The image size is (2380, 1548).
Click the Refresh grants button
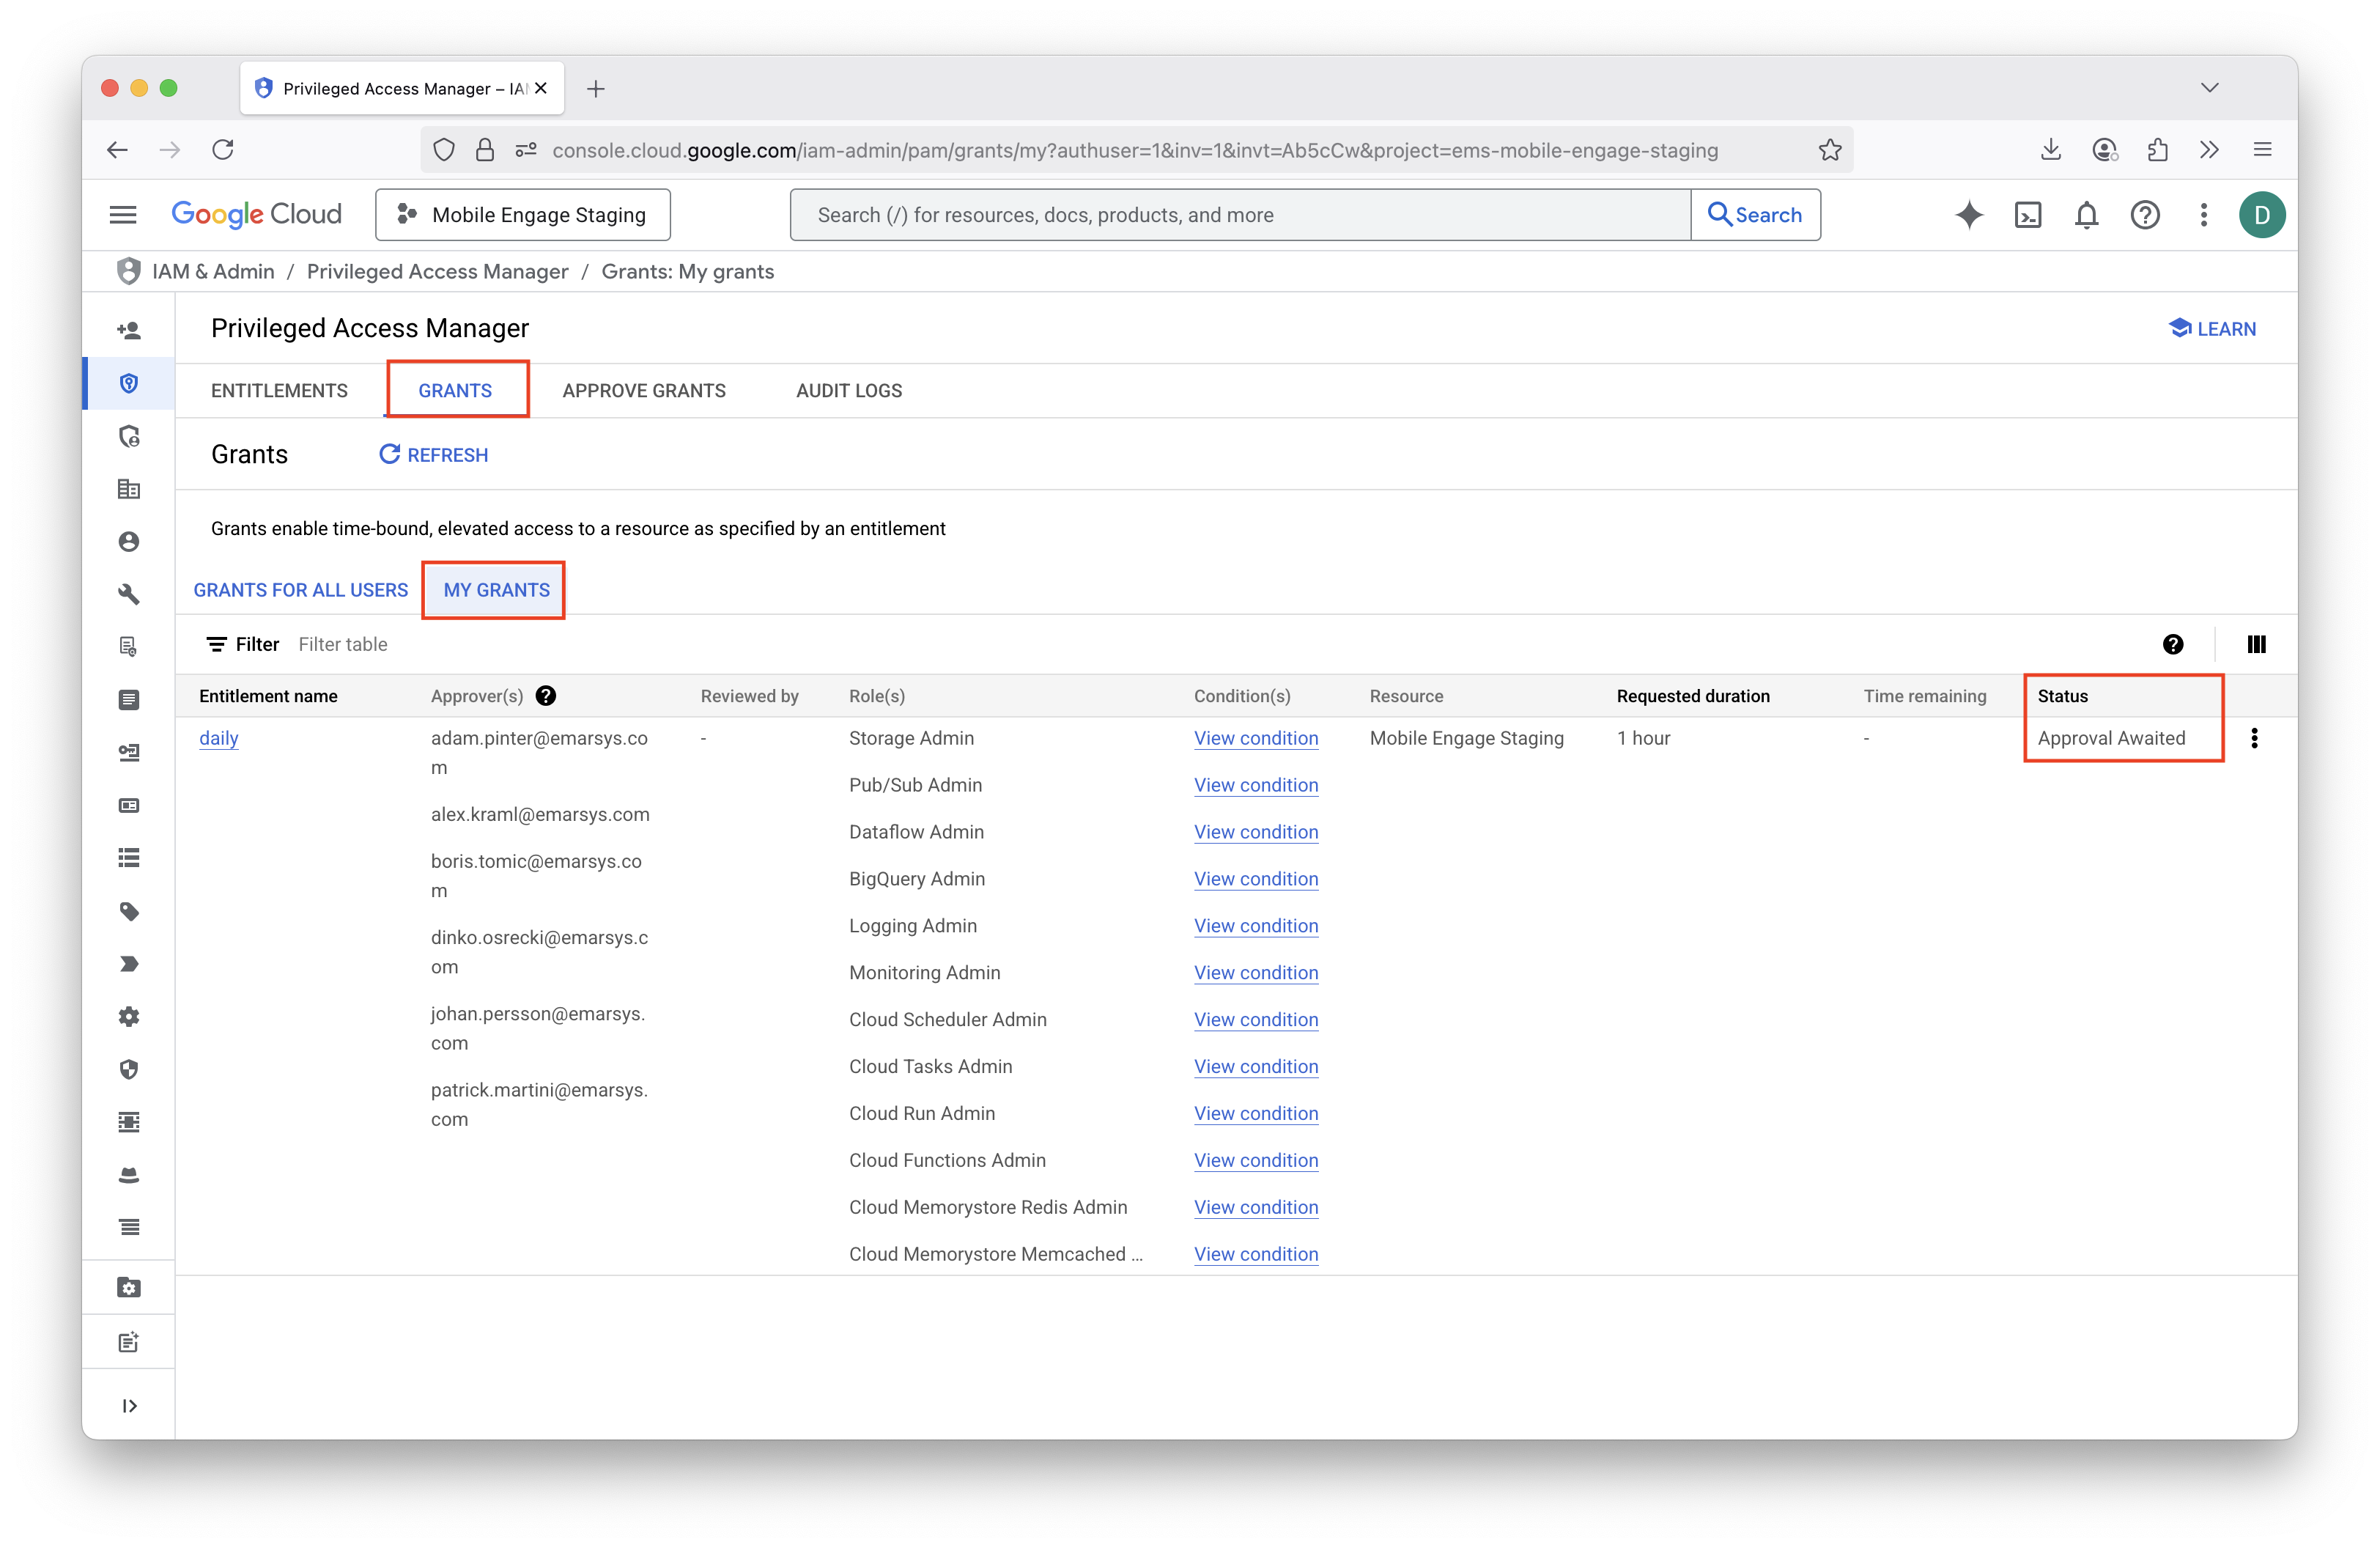[x=434, y=455]
